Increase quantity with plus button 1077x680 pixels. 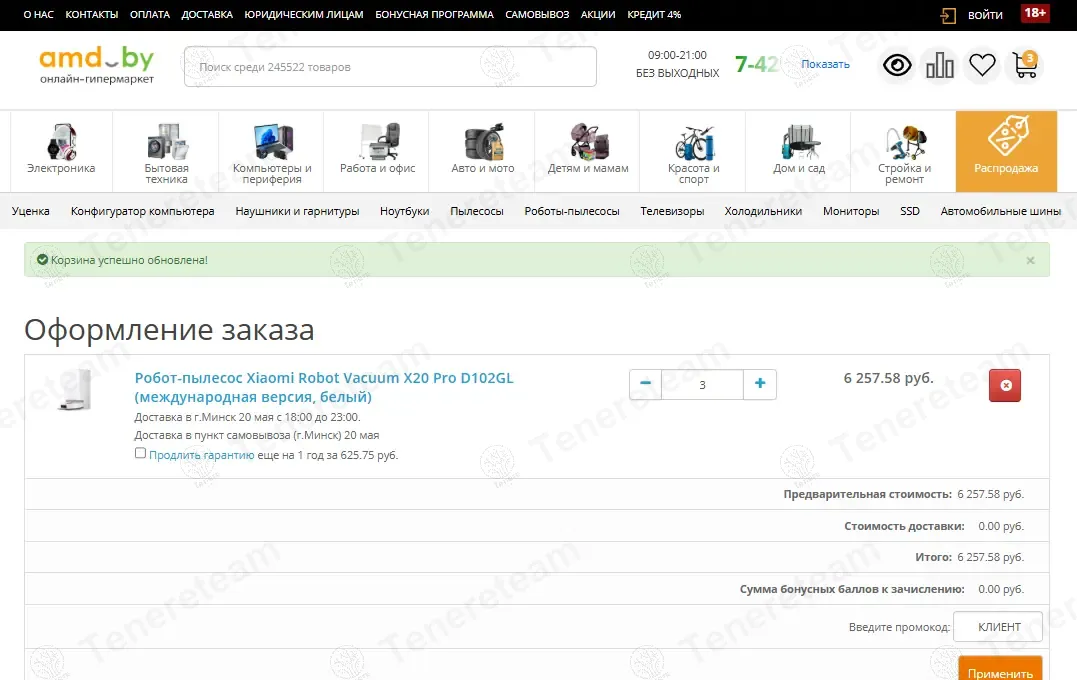tap(760, 384)
